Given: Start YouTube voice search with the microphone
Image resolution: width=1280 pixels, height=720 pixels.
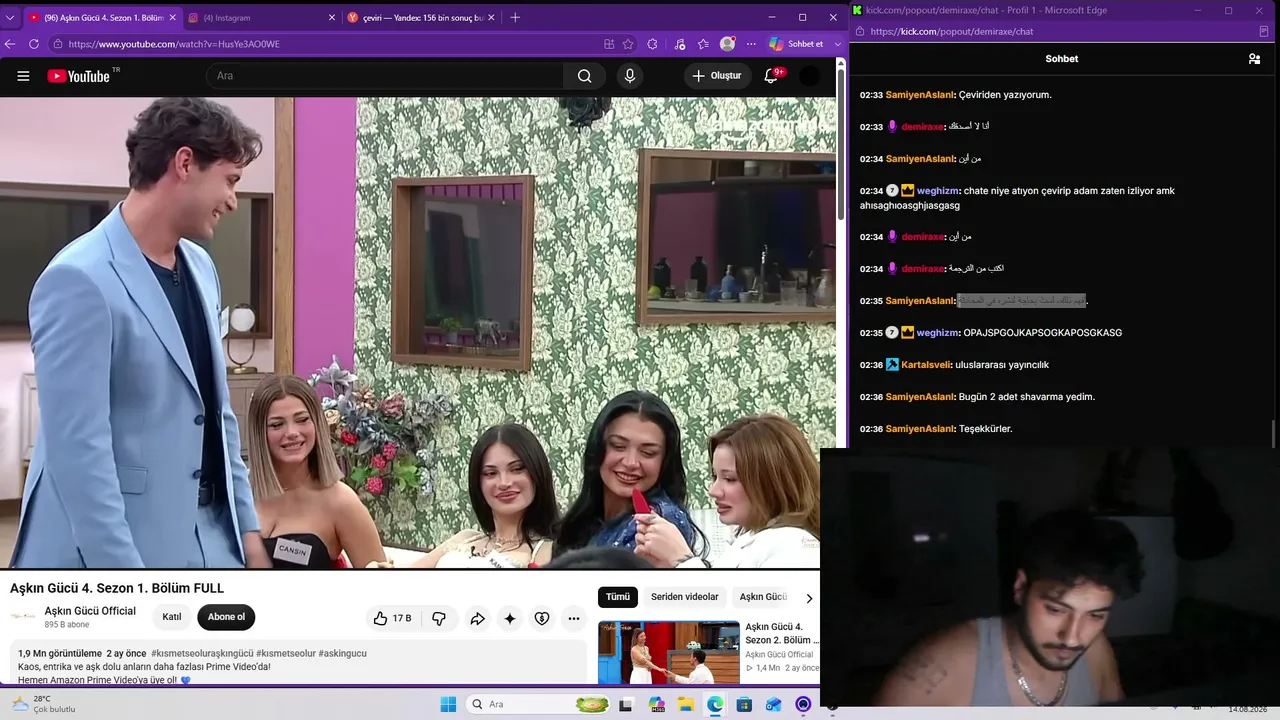Looking at the screenshot, I should [629, 76].
